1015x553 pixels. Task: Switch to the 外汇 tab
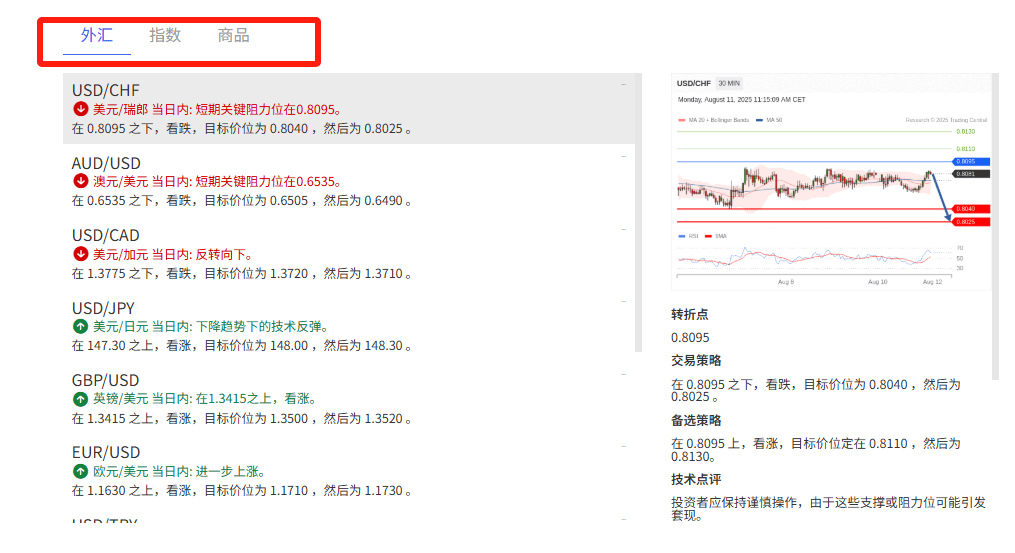coord(96,35)
